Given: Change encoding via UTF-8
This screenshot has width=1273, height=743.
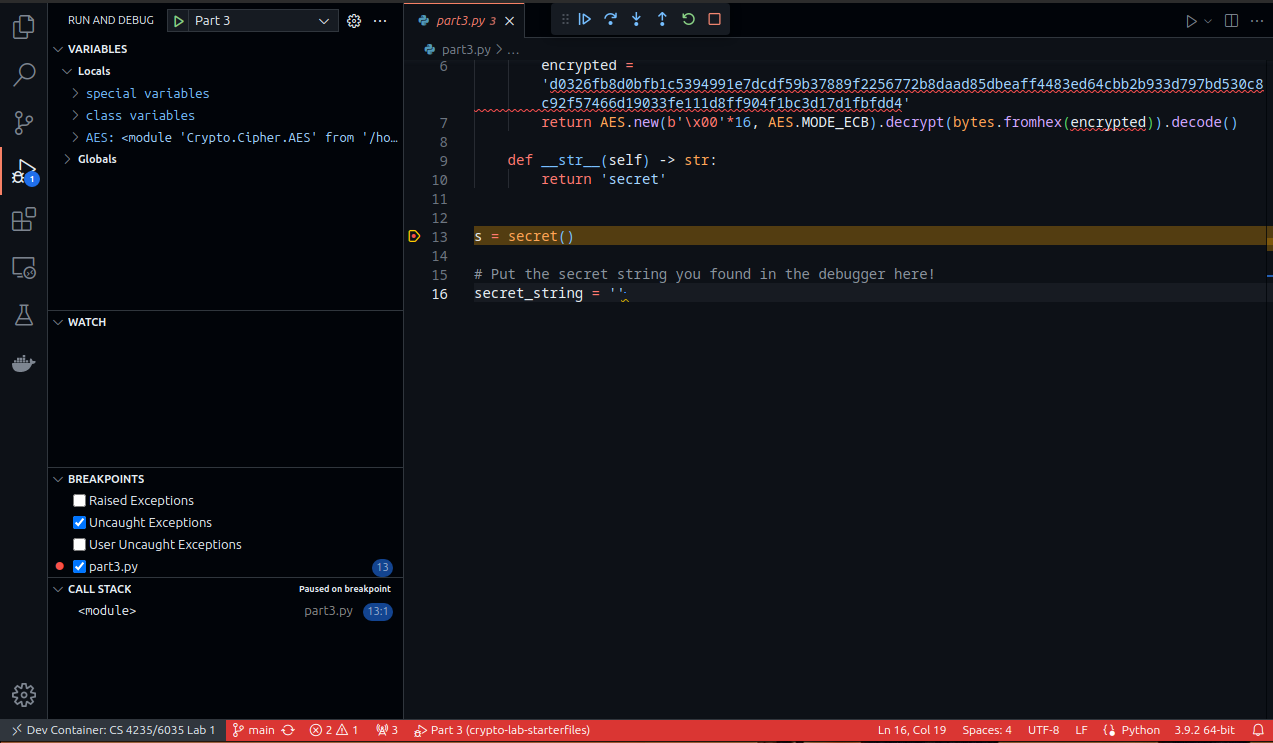Looking at the screenshot, I should pos(1043,730).
